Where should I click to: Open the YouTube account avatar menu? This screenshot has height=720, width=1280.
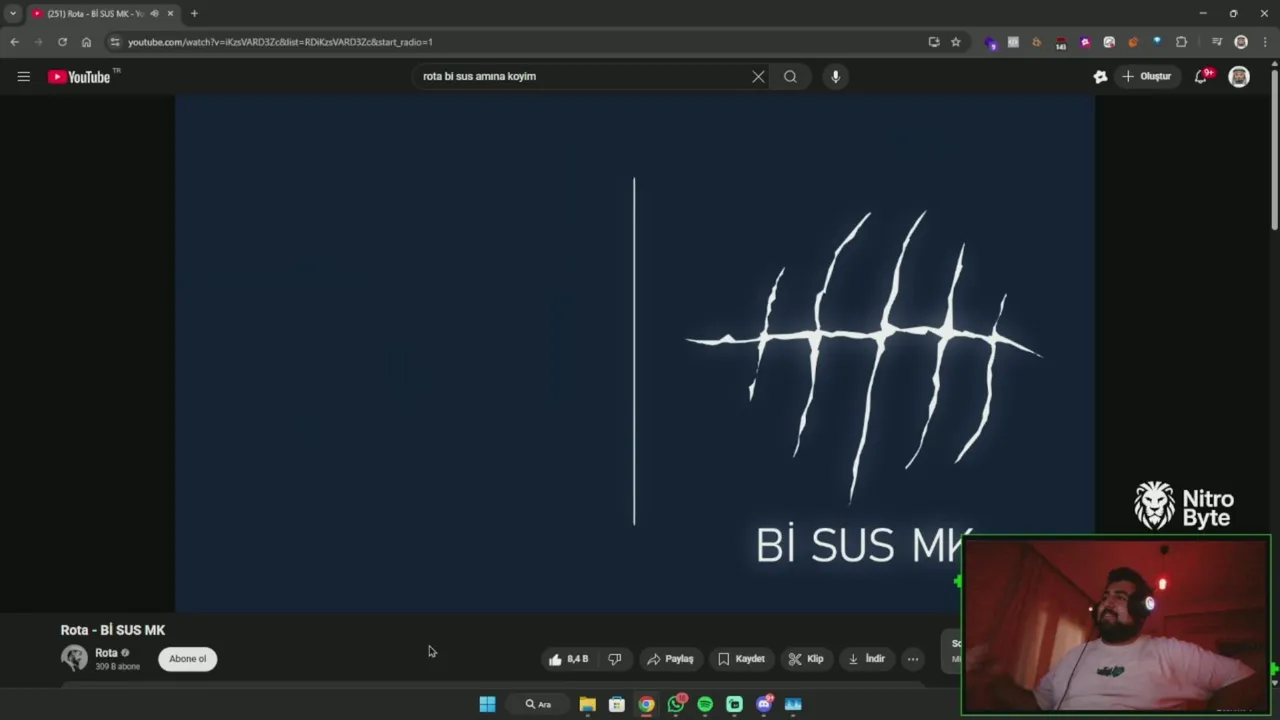click(1239, 76)
